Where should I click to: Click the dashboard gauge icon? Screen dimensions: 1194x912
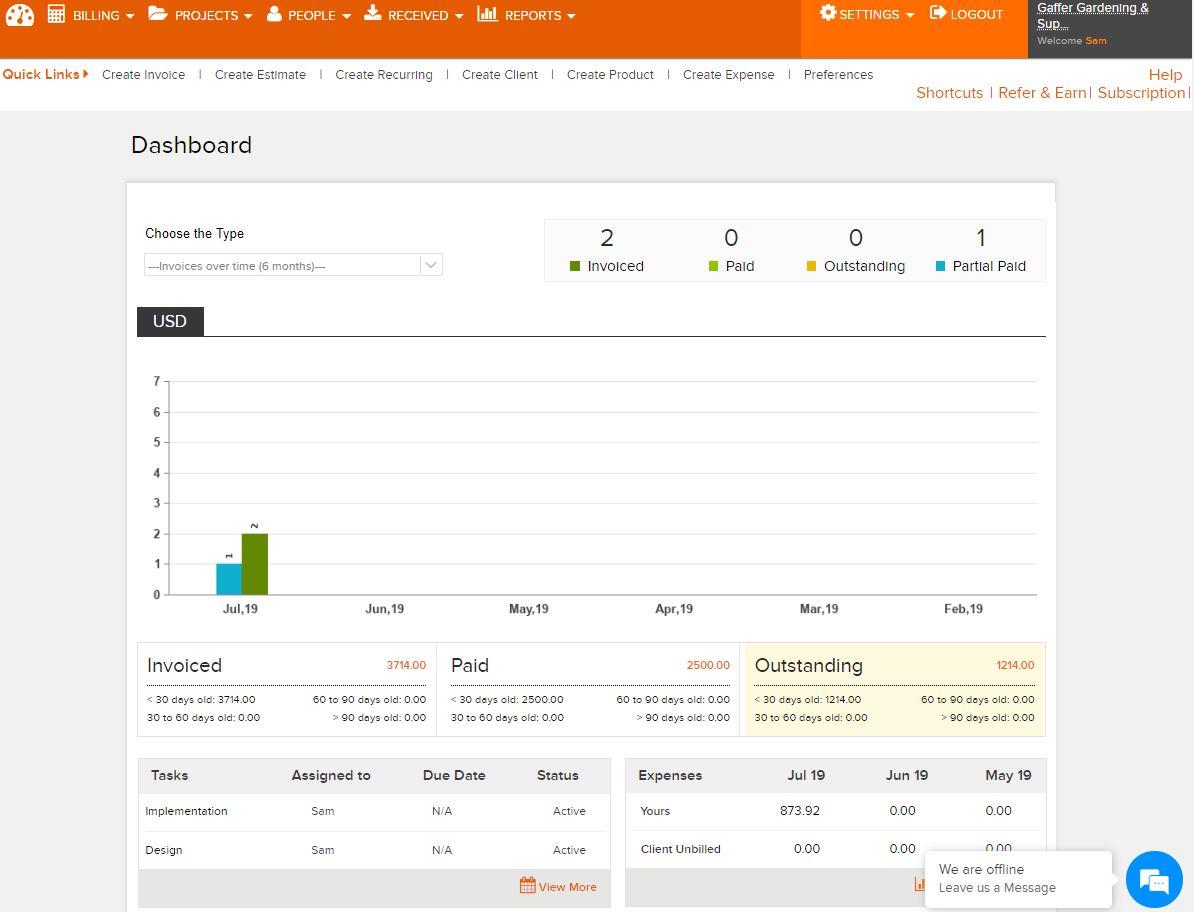20,15
